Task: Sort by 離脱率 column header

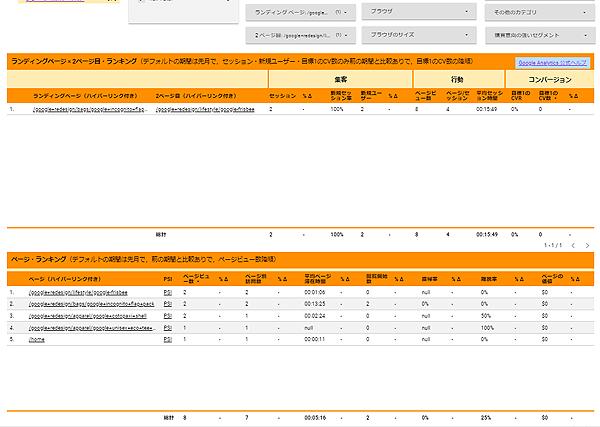Action: click(489, 279)
